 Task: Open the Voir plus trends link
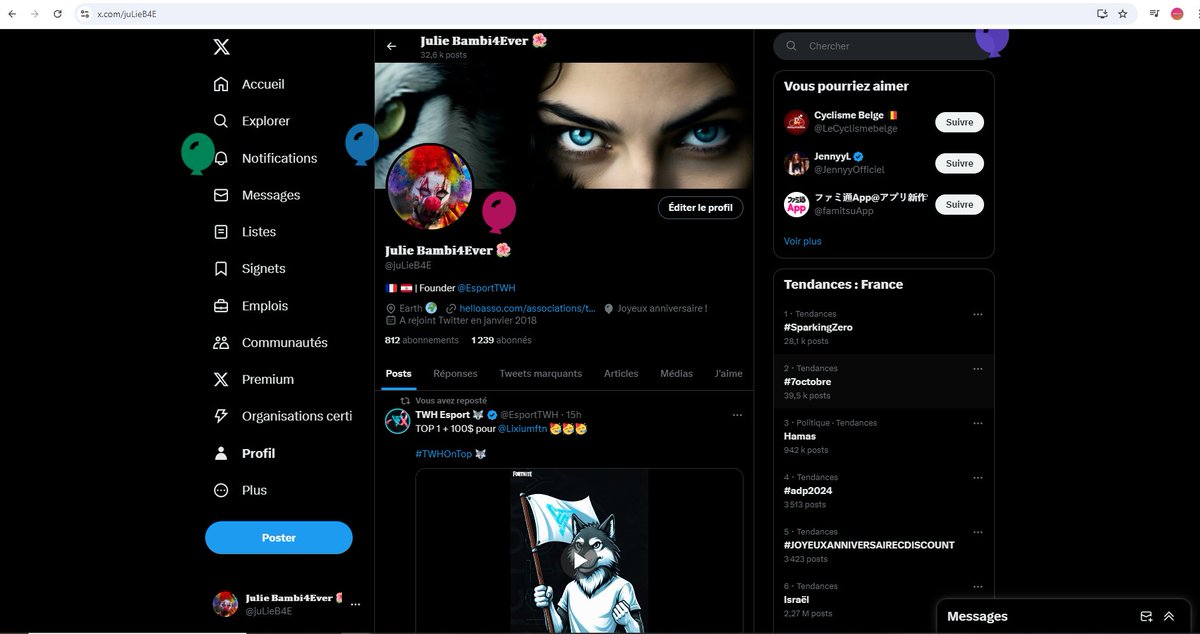click(802, 241)
